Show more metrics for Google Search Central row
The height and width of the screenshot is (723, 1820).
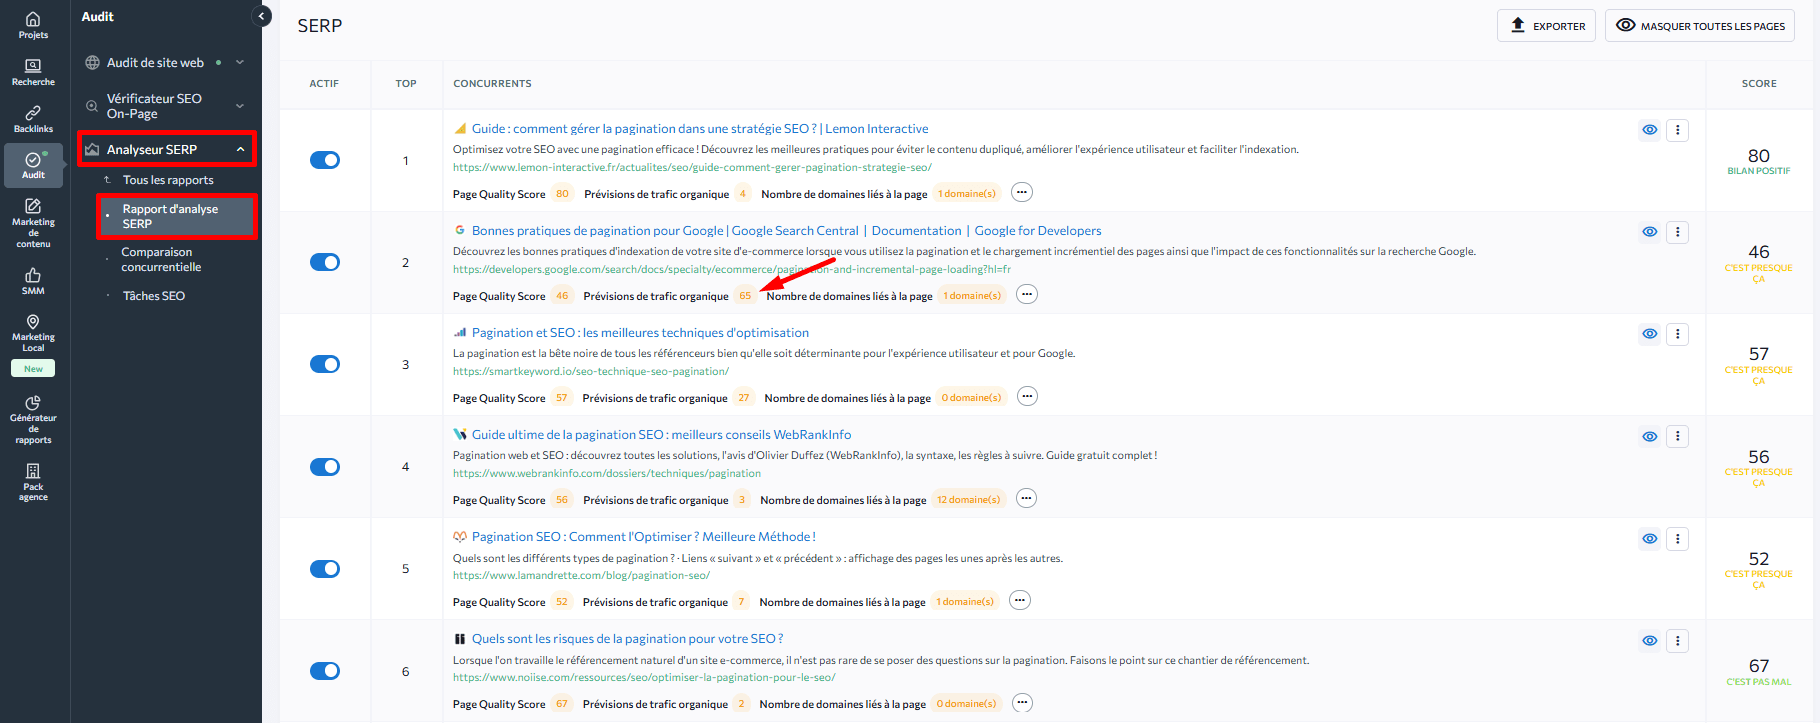coord(1027,294)
